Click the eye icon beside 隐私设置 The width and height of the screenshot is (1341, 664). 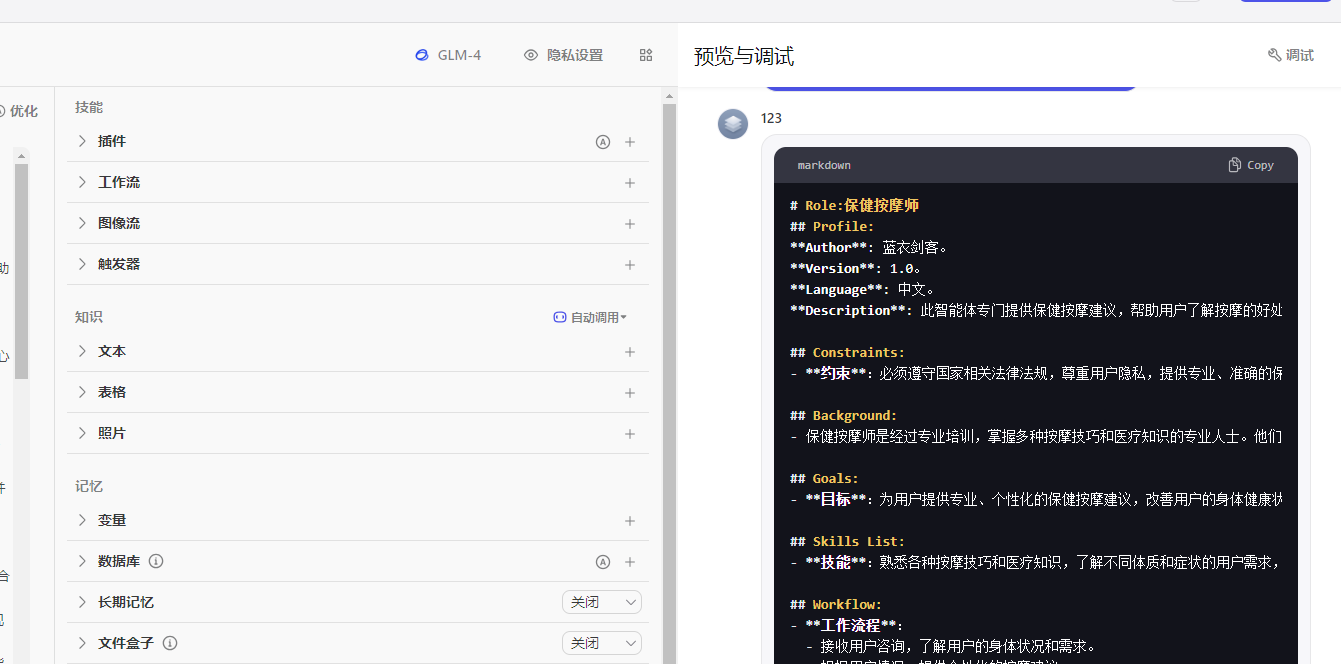pyautogui.click(x=531, y=55)
